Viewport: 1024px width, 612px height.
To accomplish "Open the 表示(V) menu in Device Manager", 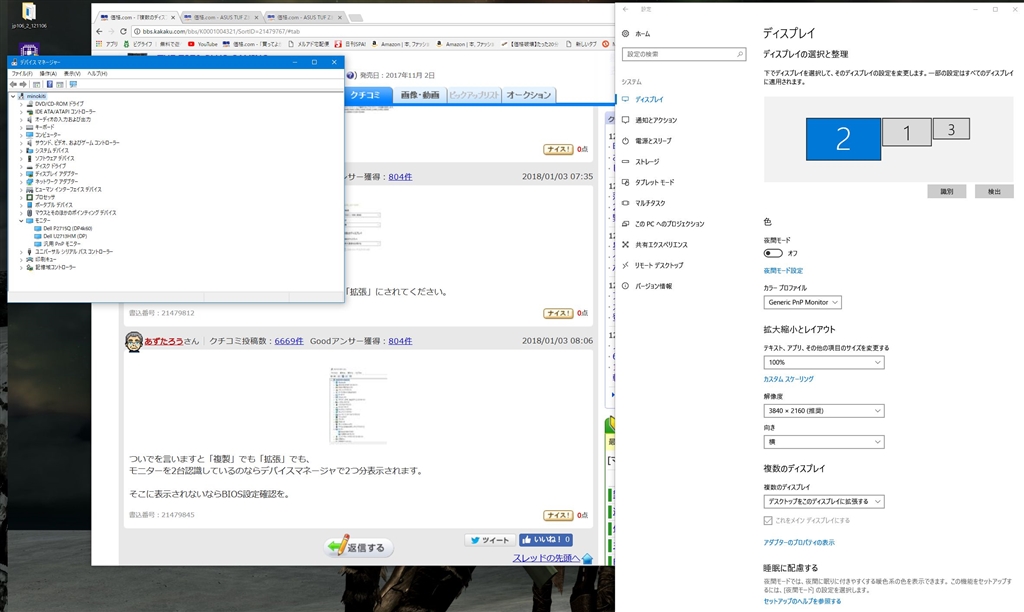I will [x=72, y=74].
